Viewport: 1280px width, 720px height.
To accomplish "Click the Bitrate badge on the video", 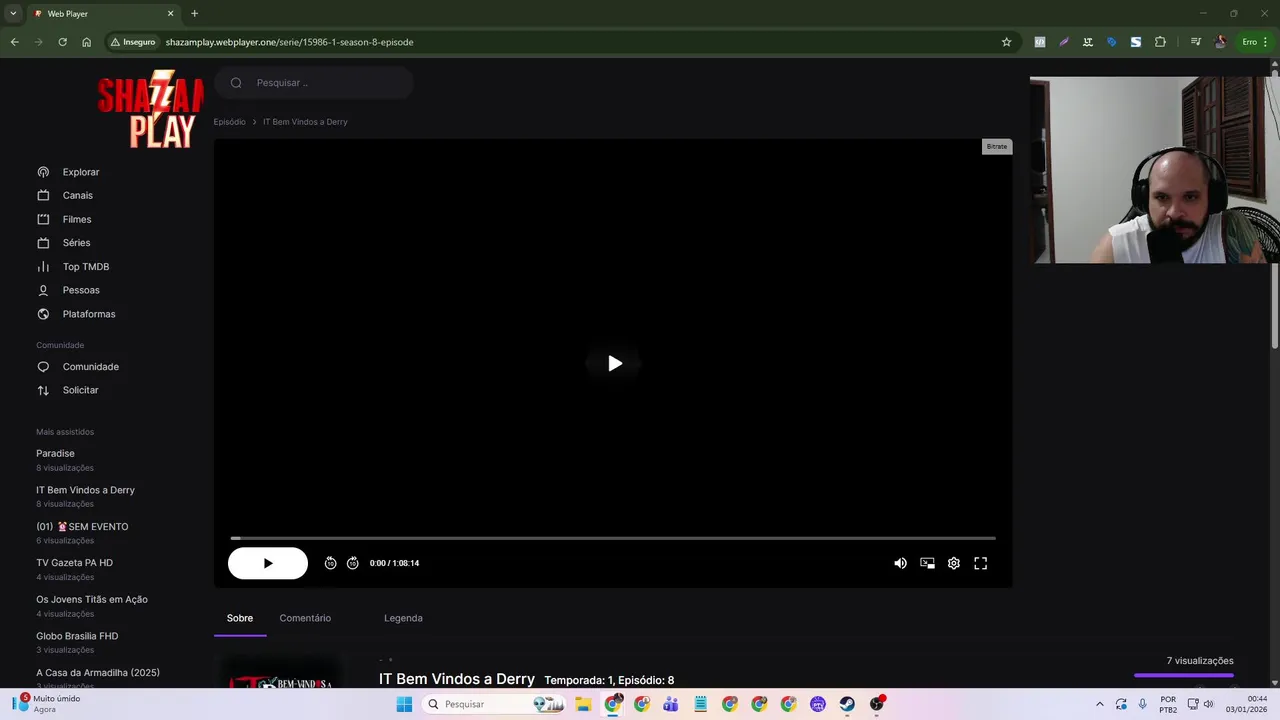I will [x=997, y=146].
